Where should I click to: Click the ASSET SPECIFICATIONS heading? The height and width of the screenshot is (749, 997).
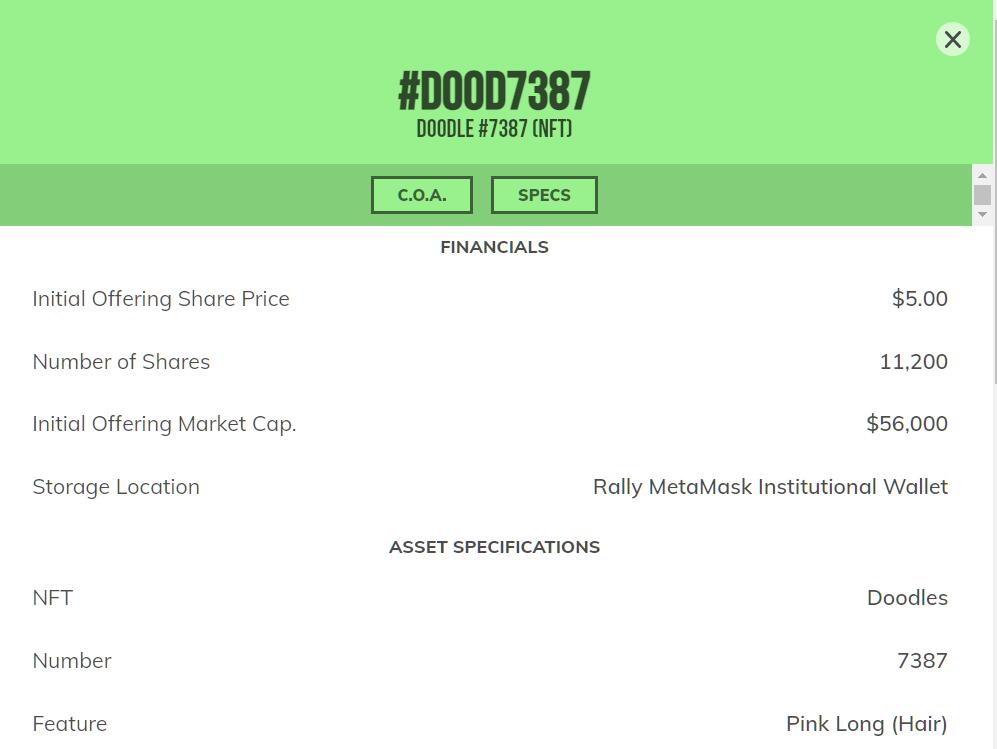(494, 547)
